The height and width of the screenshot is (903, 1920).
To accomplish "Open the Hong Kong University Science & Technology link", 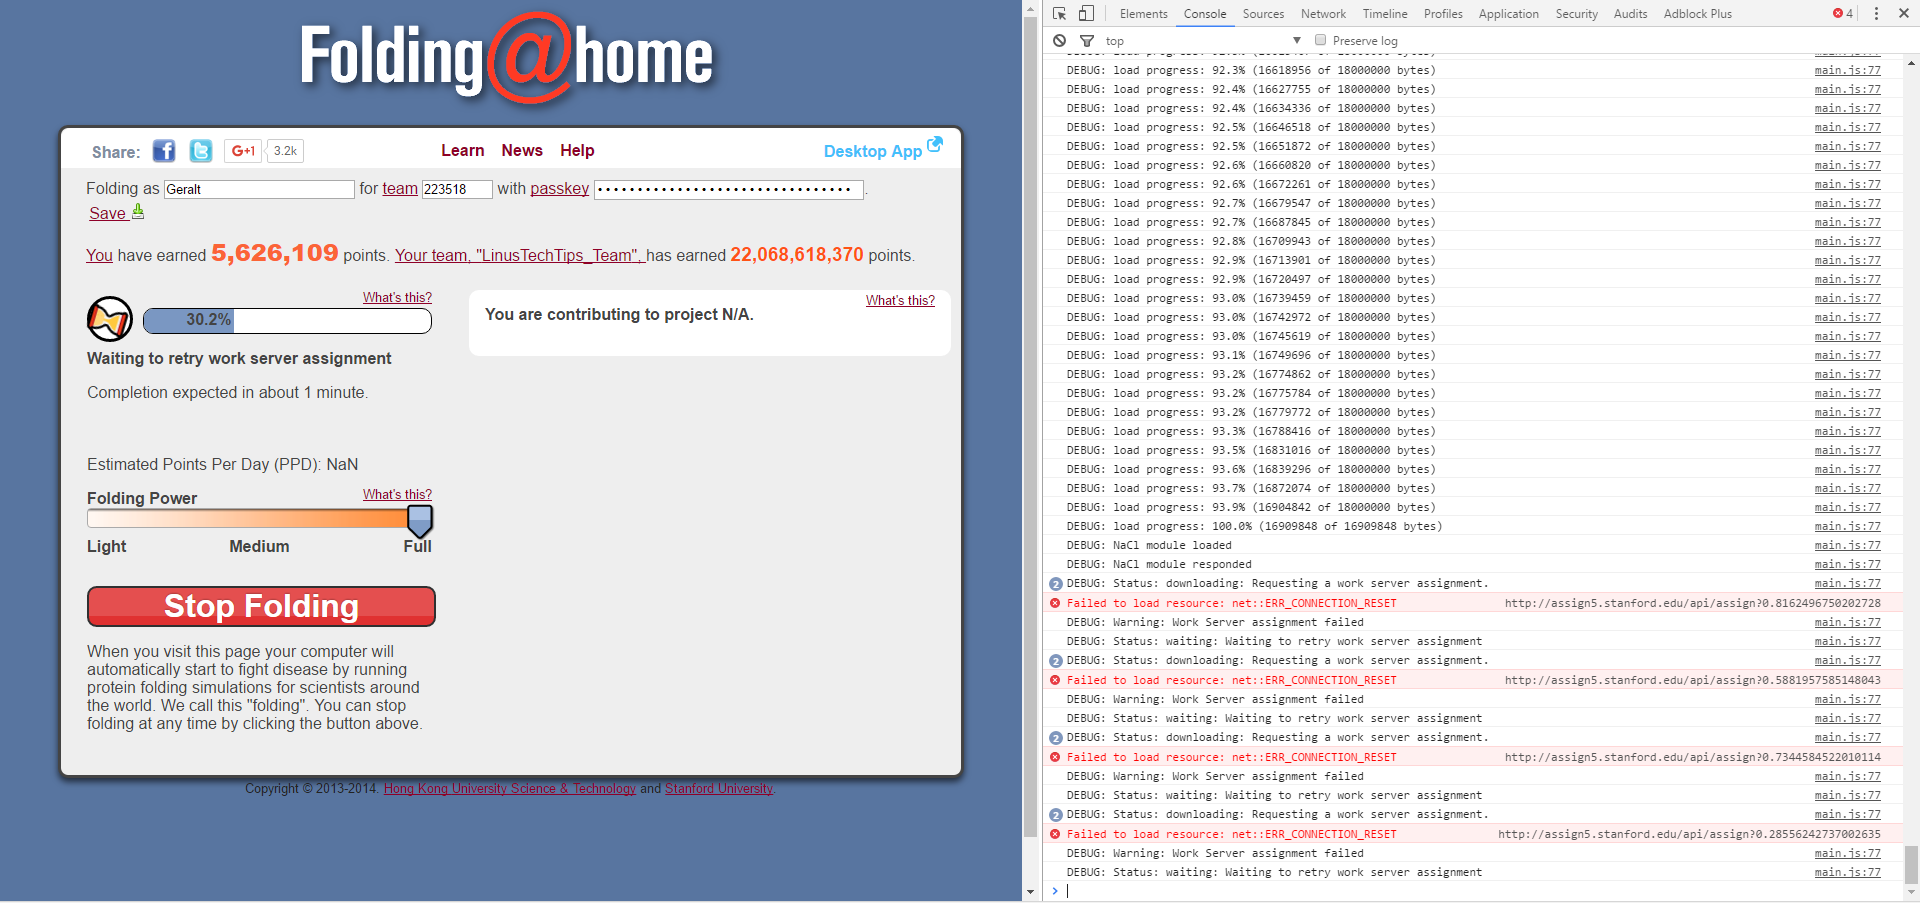I will point(510,789).
